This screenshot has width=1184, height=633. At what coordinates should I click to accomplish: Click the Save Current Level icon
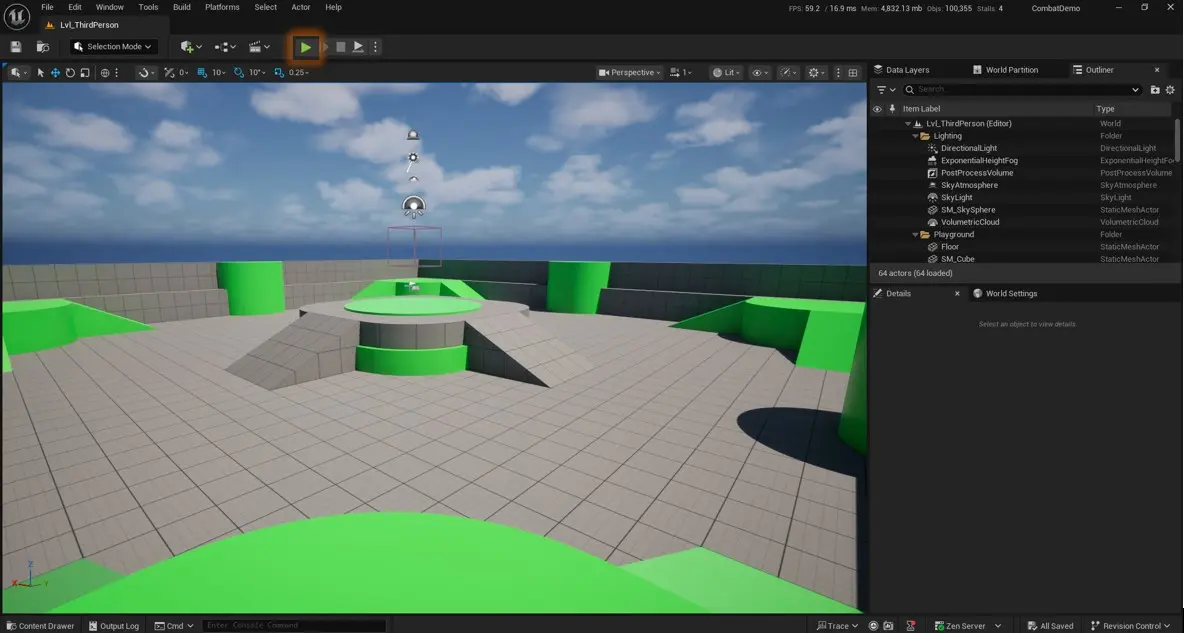tap(15, 46)
